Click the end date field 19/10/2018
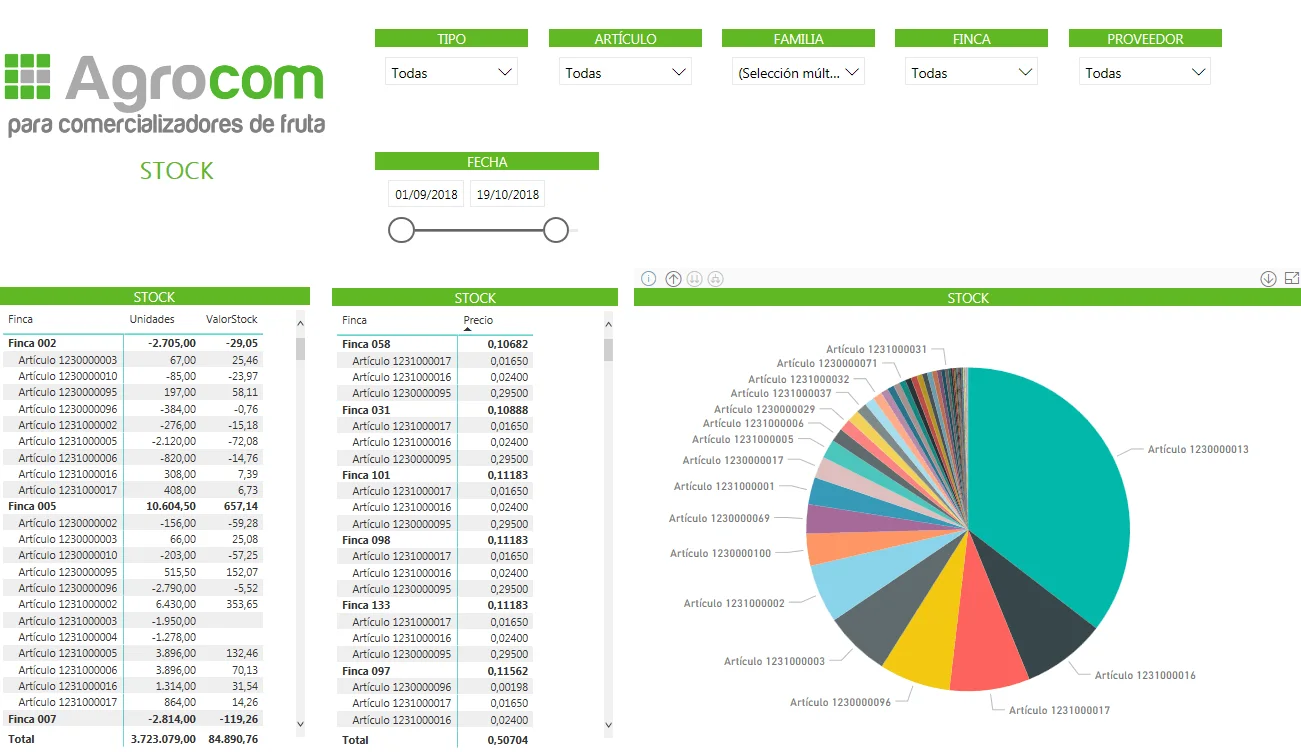This screenshot has width=1301, height=752. tap(507, 194)
